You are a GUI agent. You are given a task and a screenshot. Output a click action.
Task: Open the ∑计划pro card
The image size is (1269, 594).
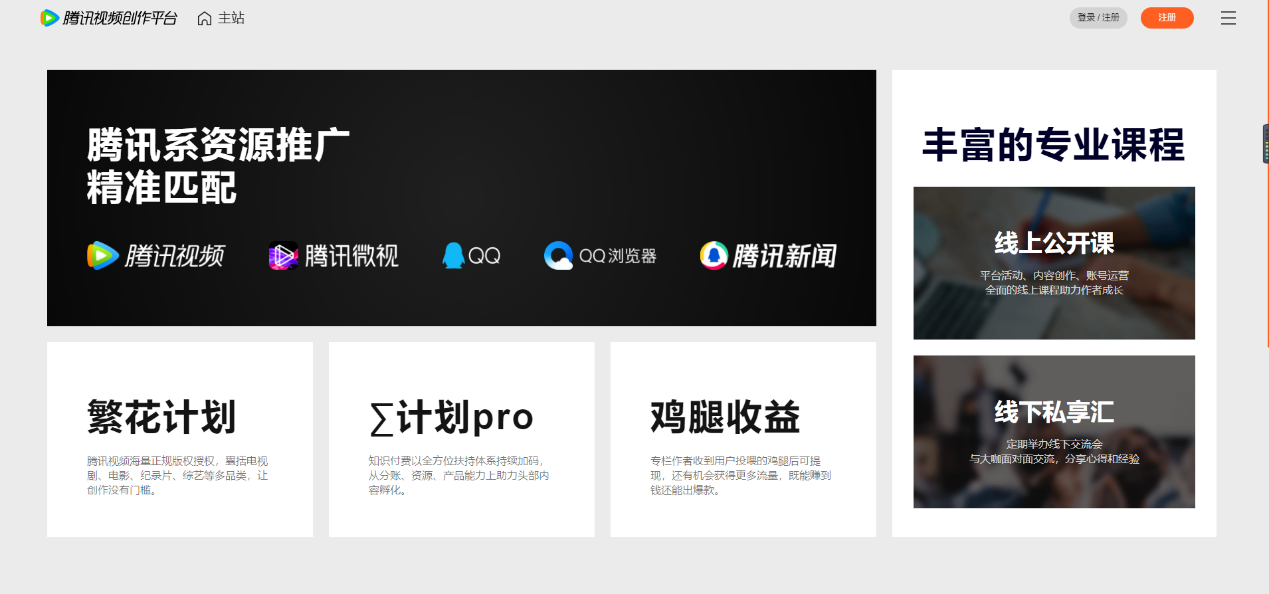[x=462, y=439]
